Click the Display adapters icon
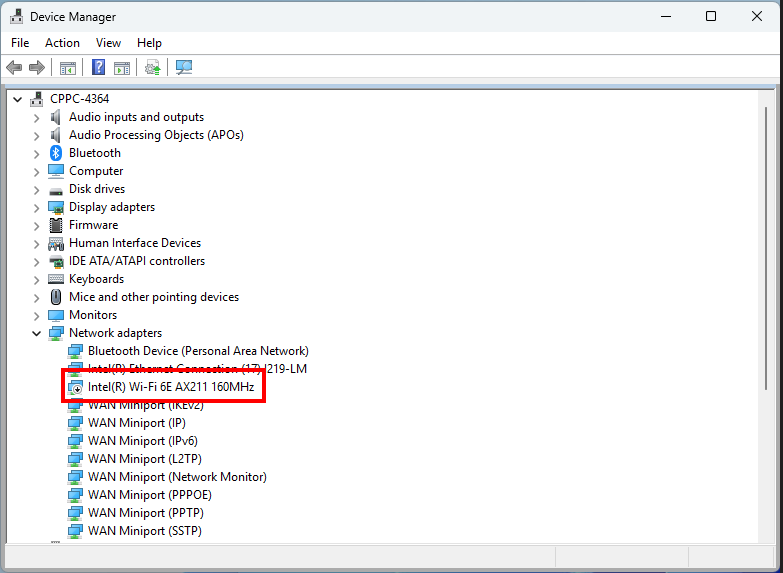The image size is (783, 573). pos(56,207)
